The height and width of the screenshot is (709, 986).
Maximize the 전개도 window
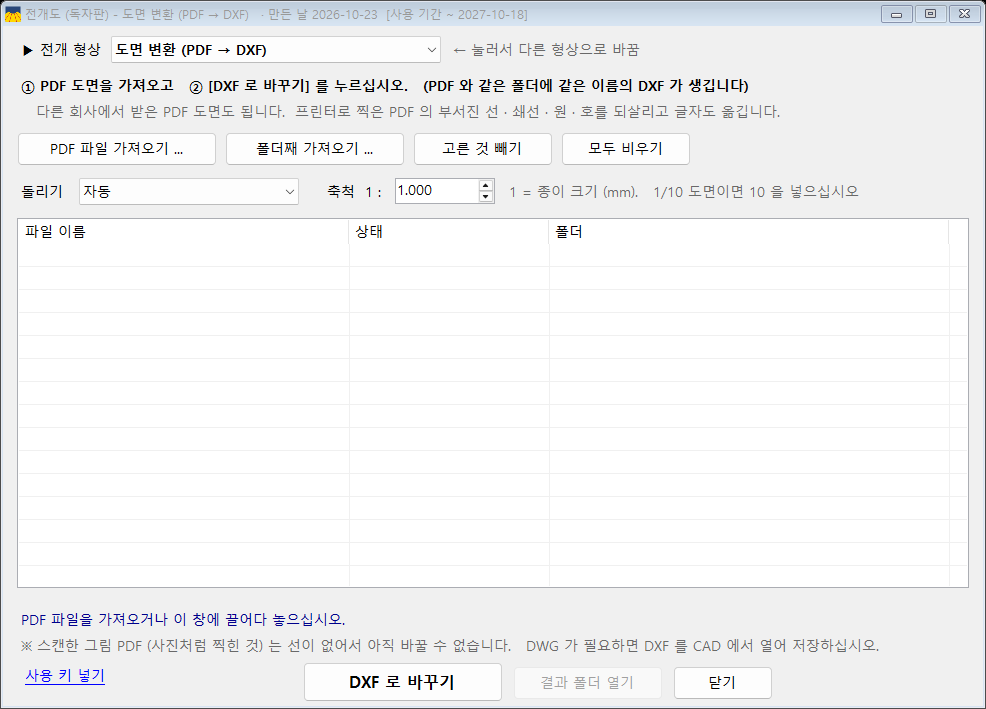pyautogui.click(x=931, y=14)
